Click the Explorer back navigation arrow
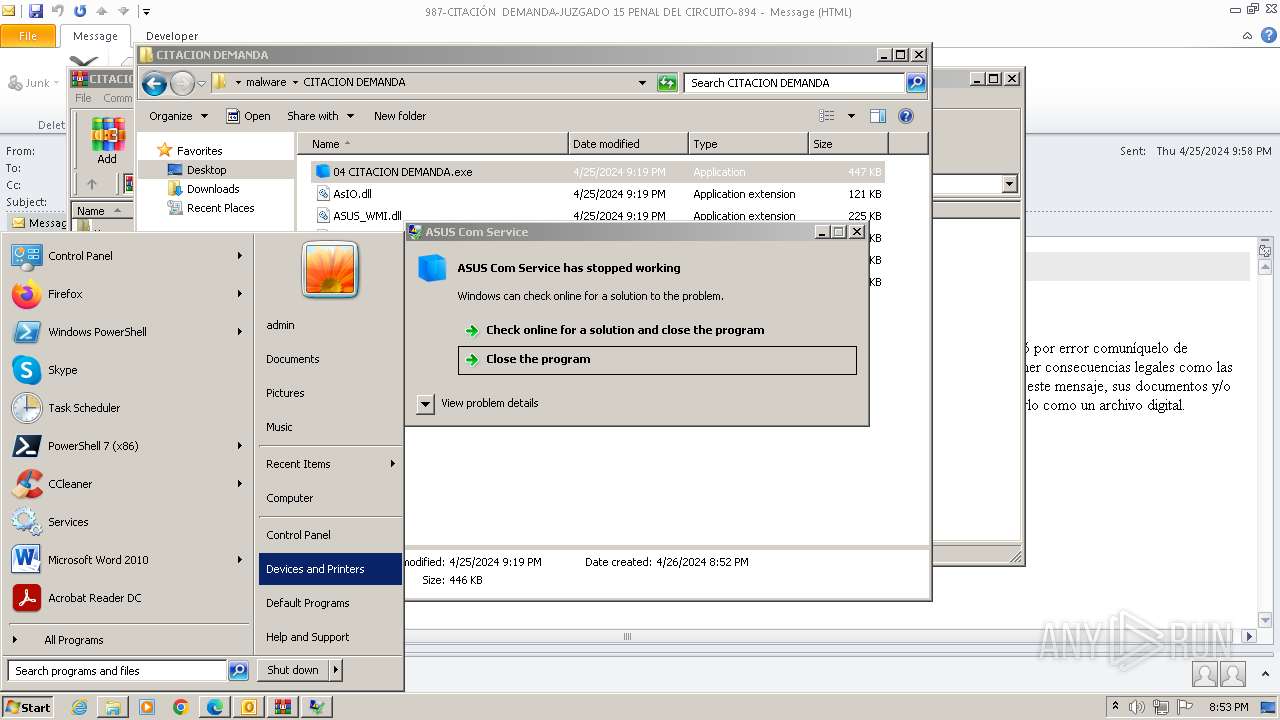Image resolution: width=1280 pixels, height=720 pixels. [x=154, y=83]
